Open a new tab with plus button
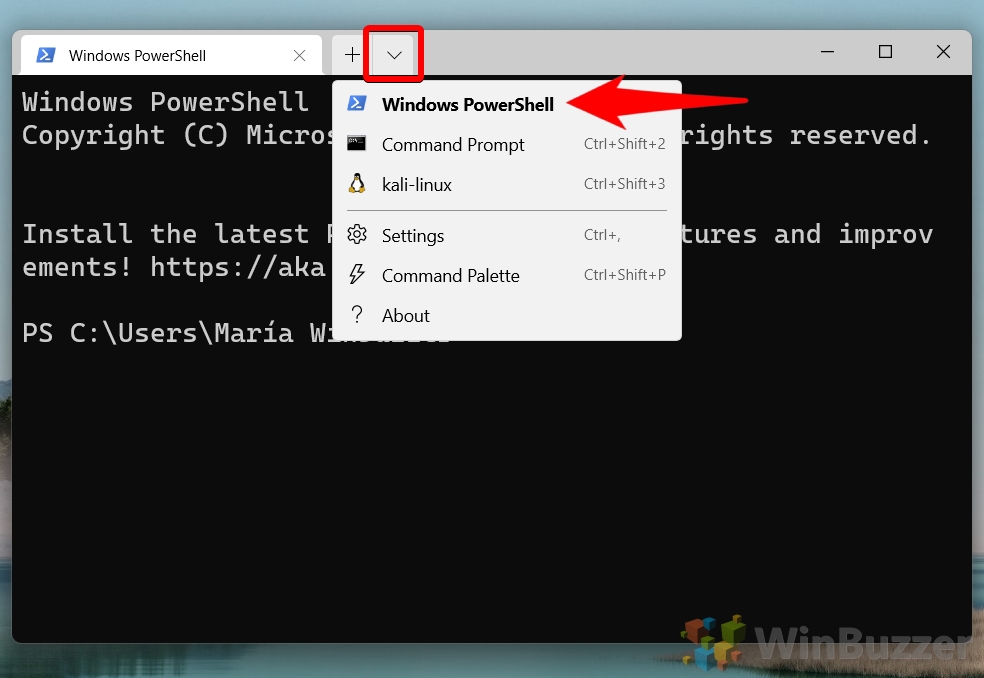This screenshot has width=984, height=678. 352,55
